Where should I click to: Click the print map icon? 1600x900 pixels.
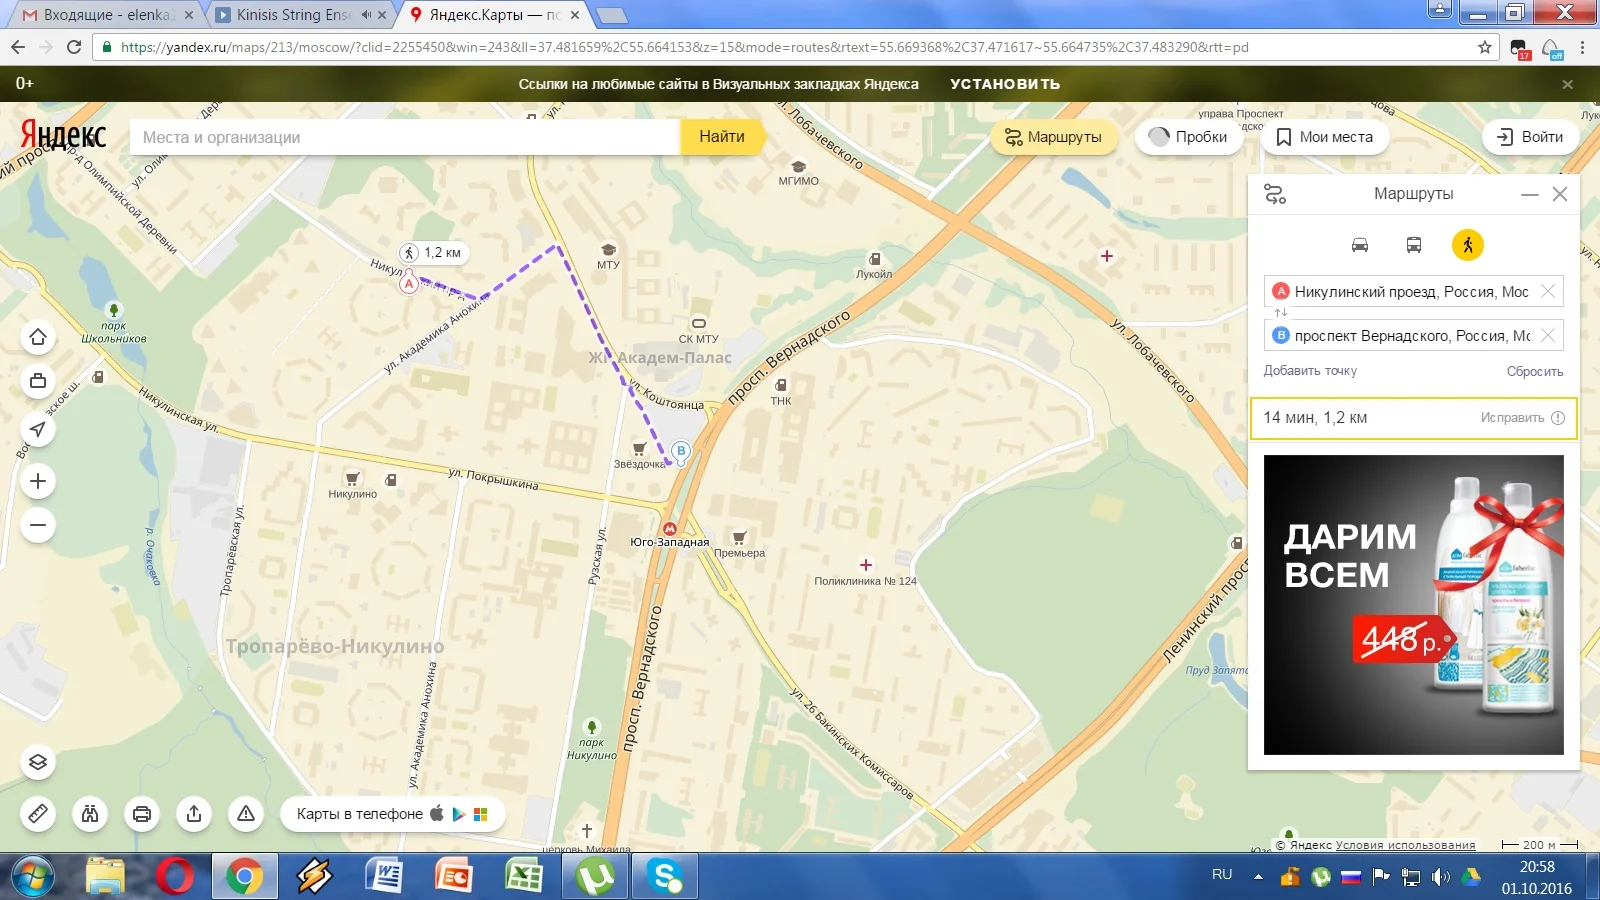[142, 814]
